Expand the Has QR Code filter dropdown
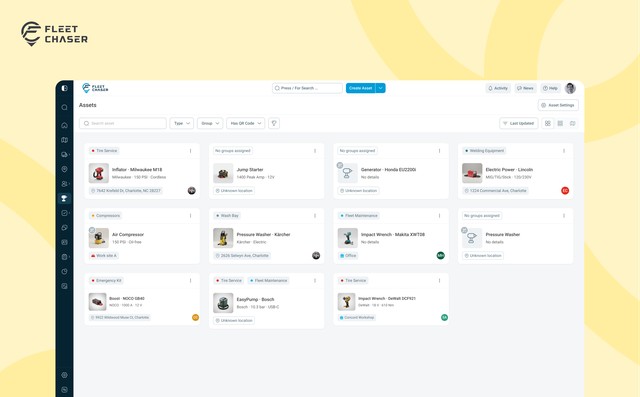This screenshot has width=640, height=397. coord(246,123)
